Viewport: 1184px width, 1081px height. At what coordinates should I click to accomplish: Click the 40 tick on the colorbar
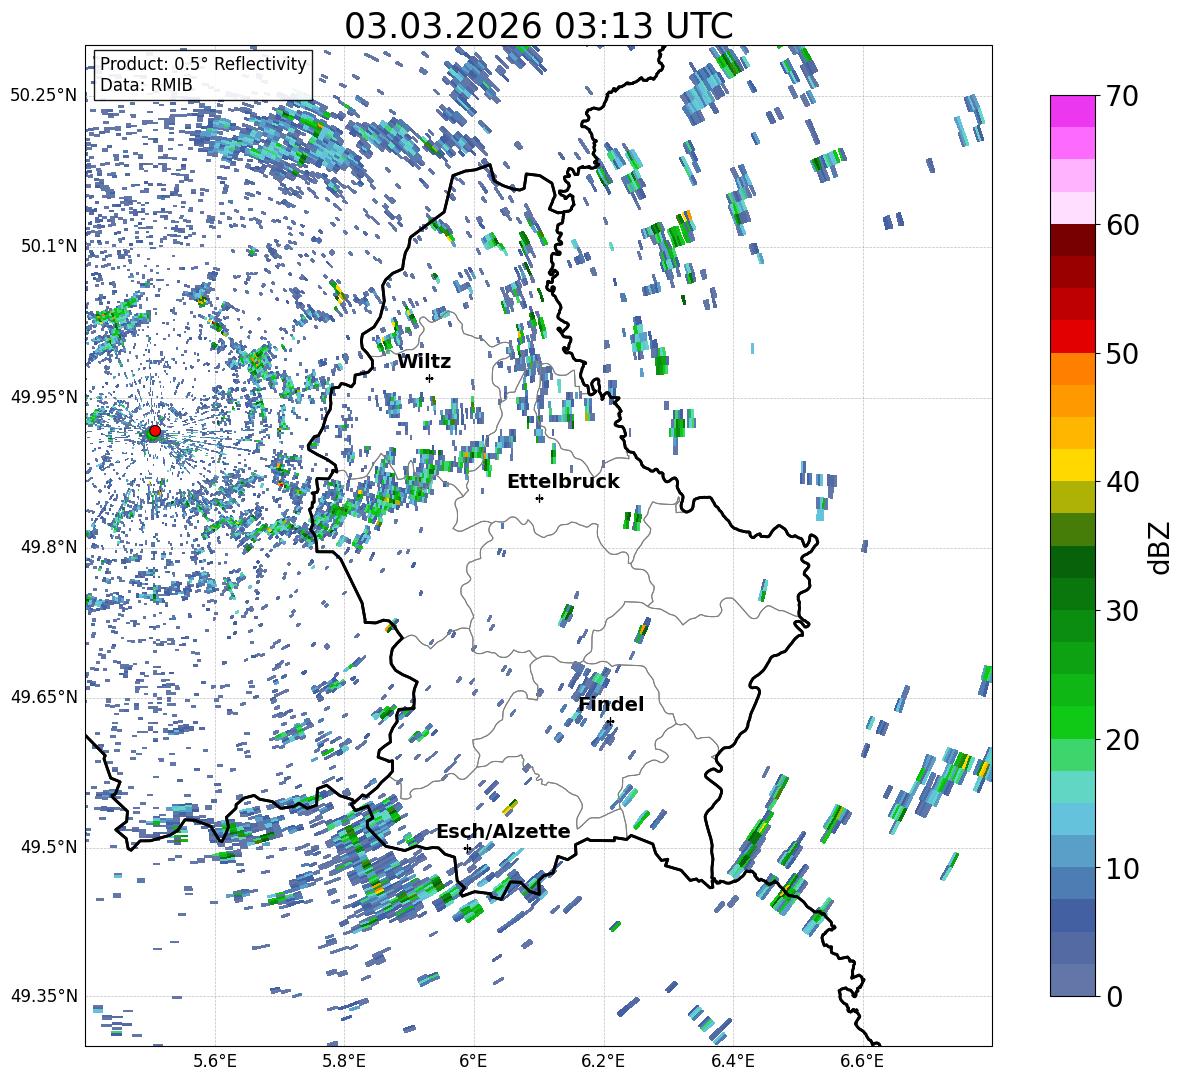point(1122,482)
